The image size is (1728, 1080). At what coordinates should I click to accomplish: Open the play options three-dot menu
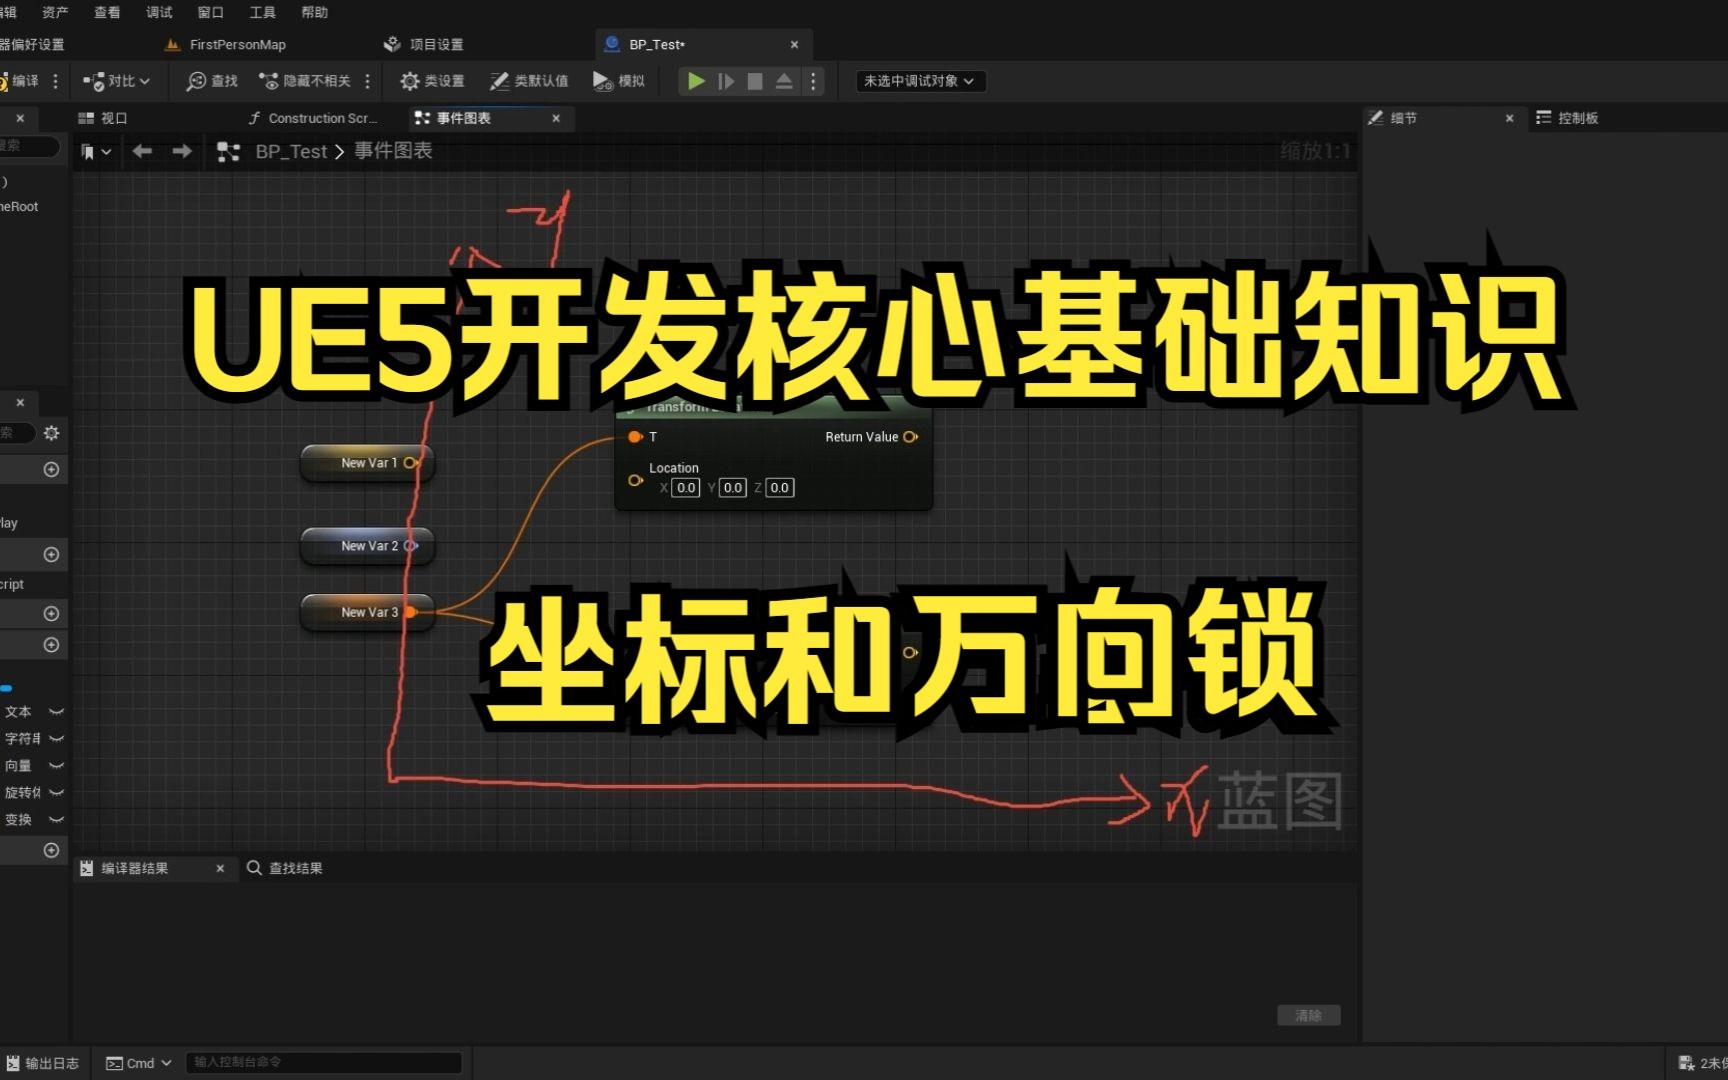tap(813, 81)
